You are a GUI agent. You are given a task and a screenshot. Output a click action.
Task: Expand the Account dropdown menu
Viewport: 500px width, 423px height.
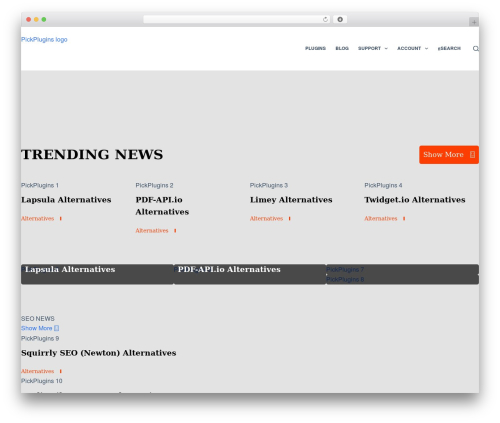tap(412, 49)
